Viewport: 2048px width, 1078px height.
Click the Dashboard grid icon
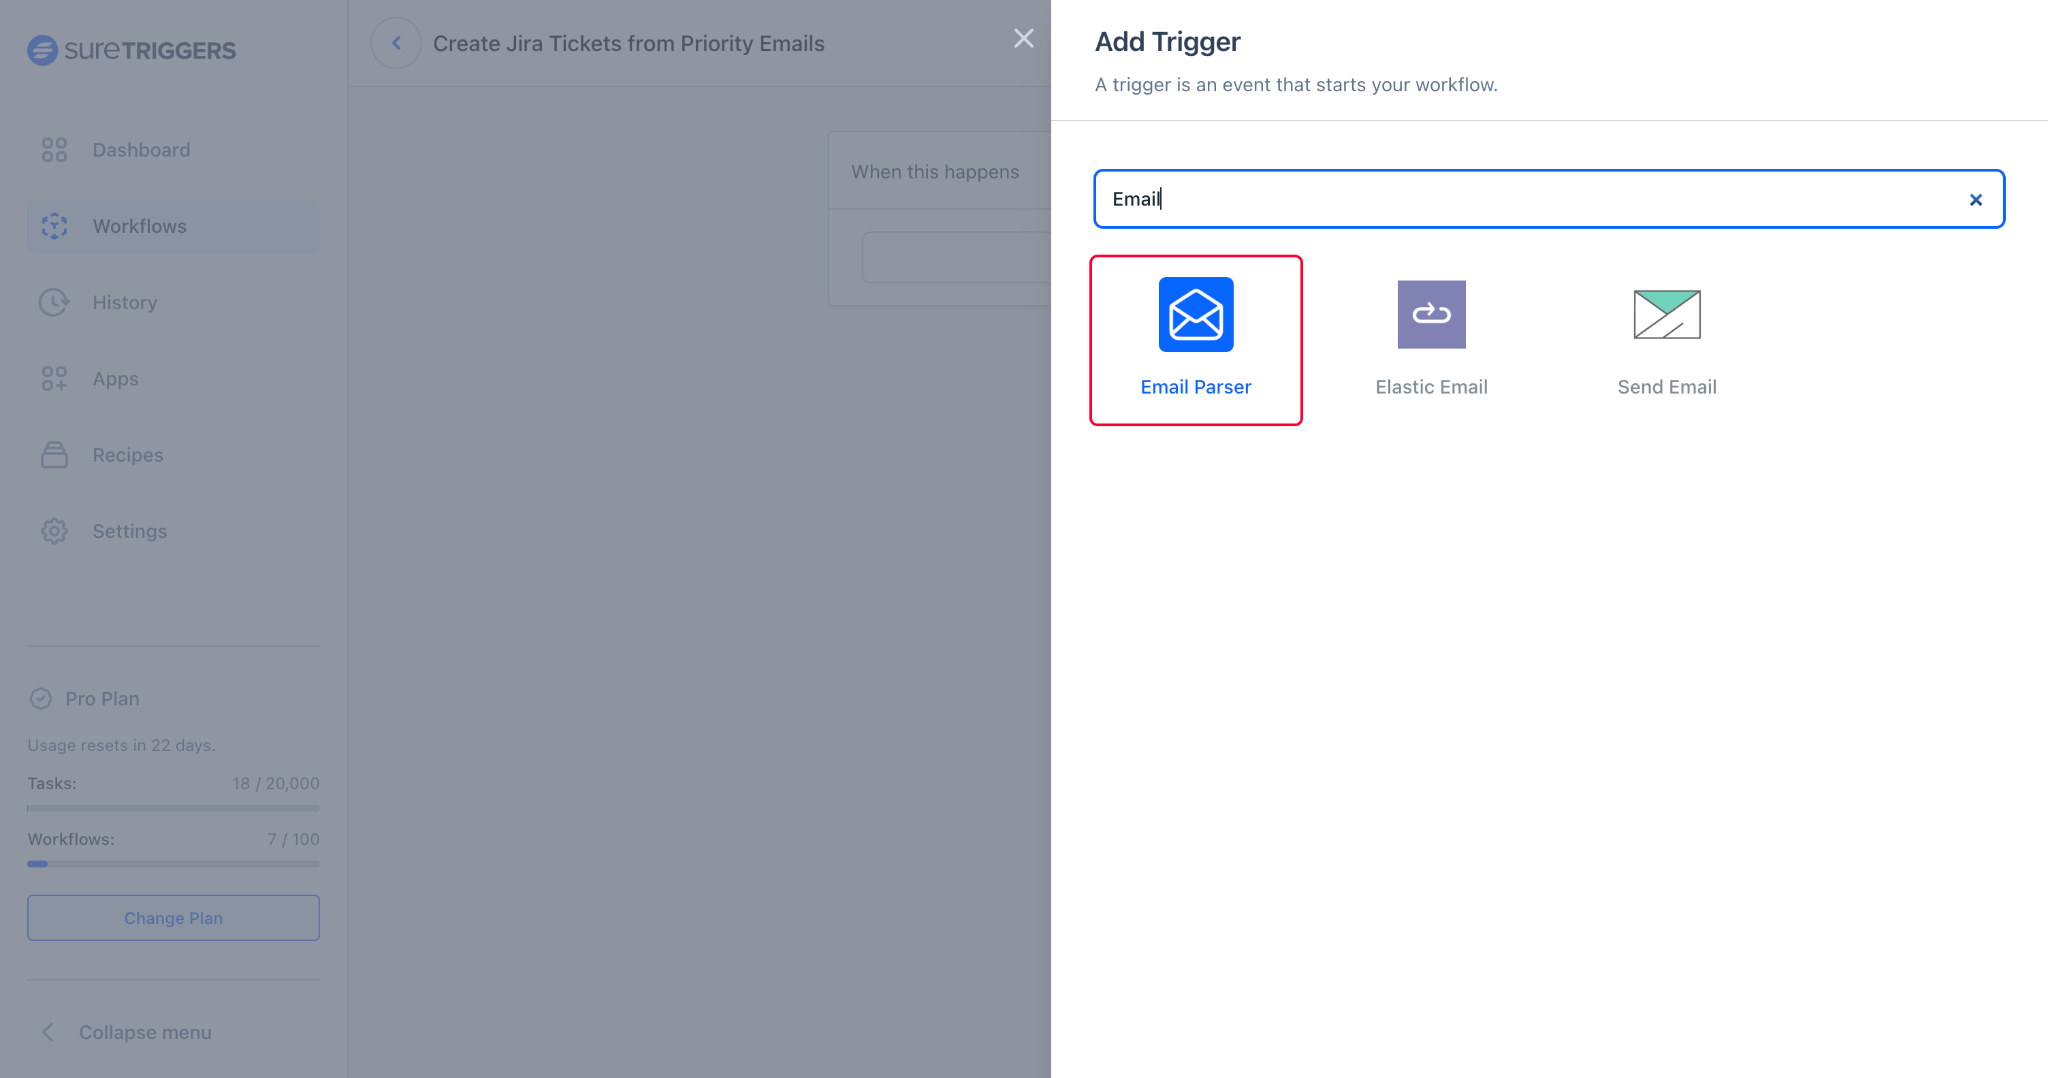pyautogui.click(x=54, y=149)
